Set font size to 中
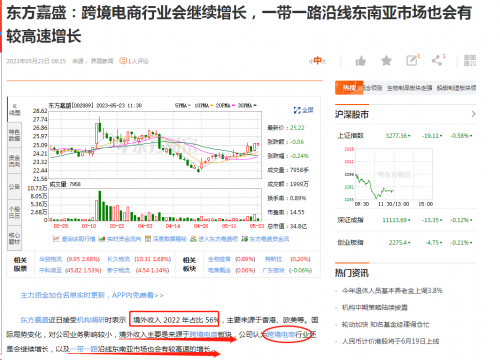The image size is (500, 360). 317,61
